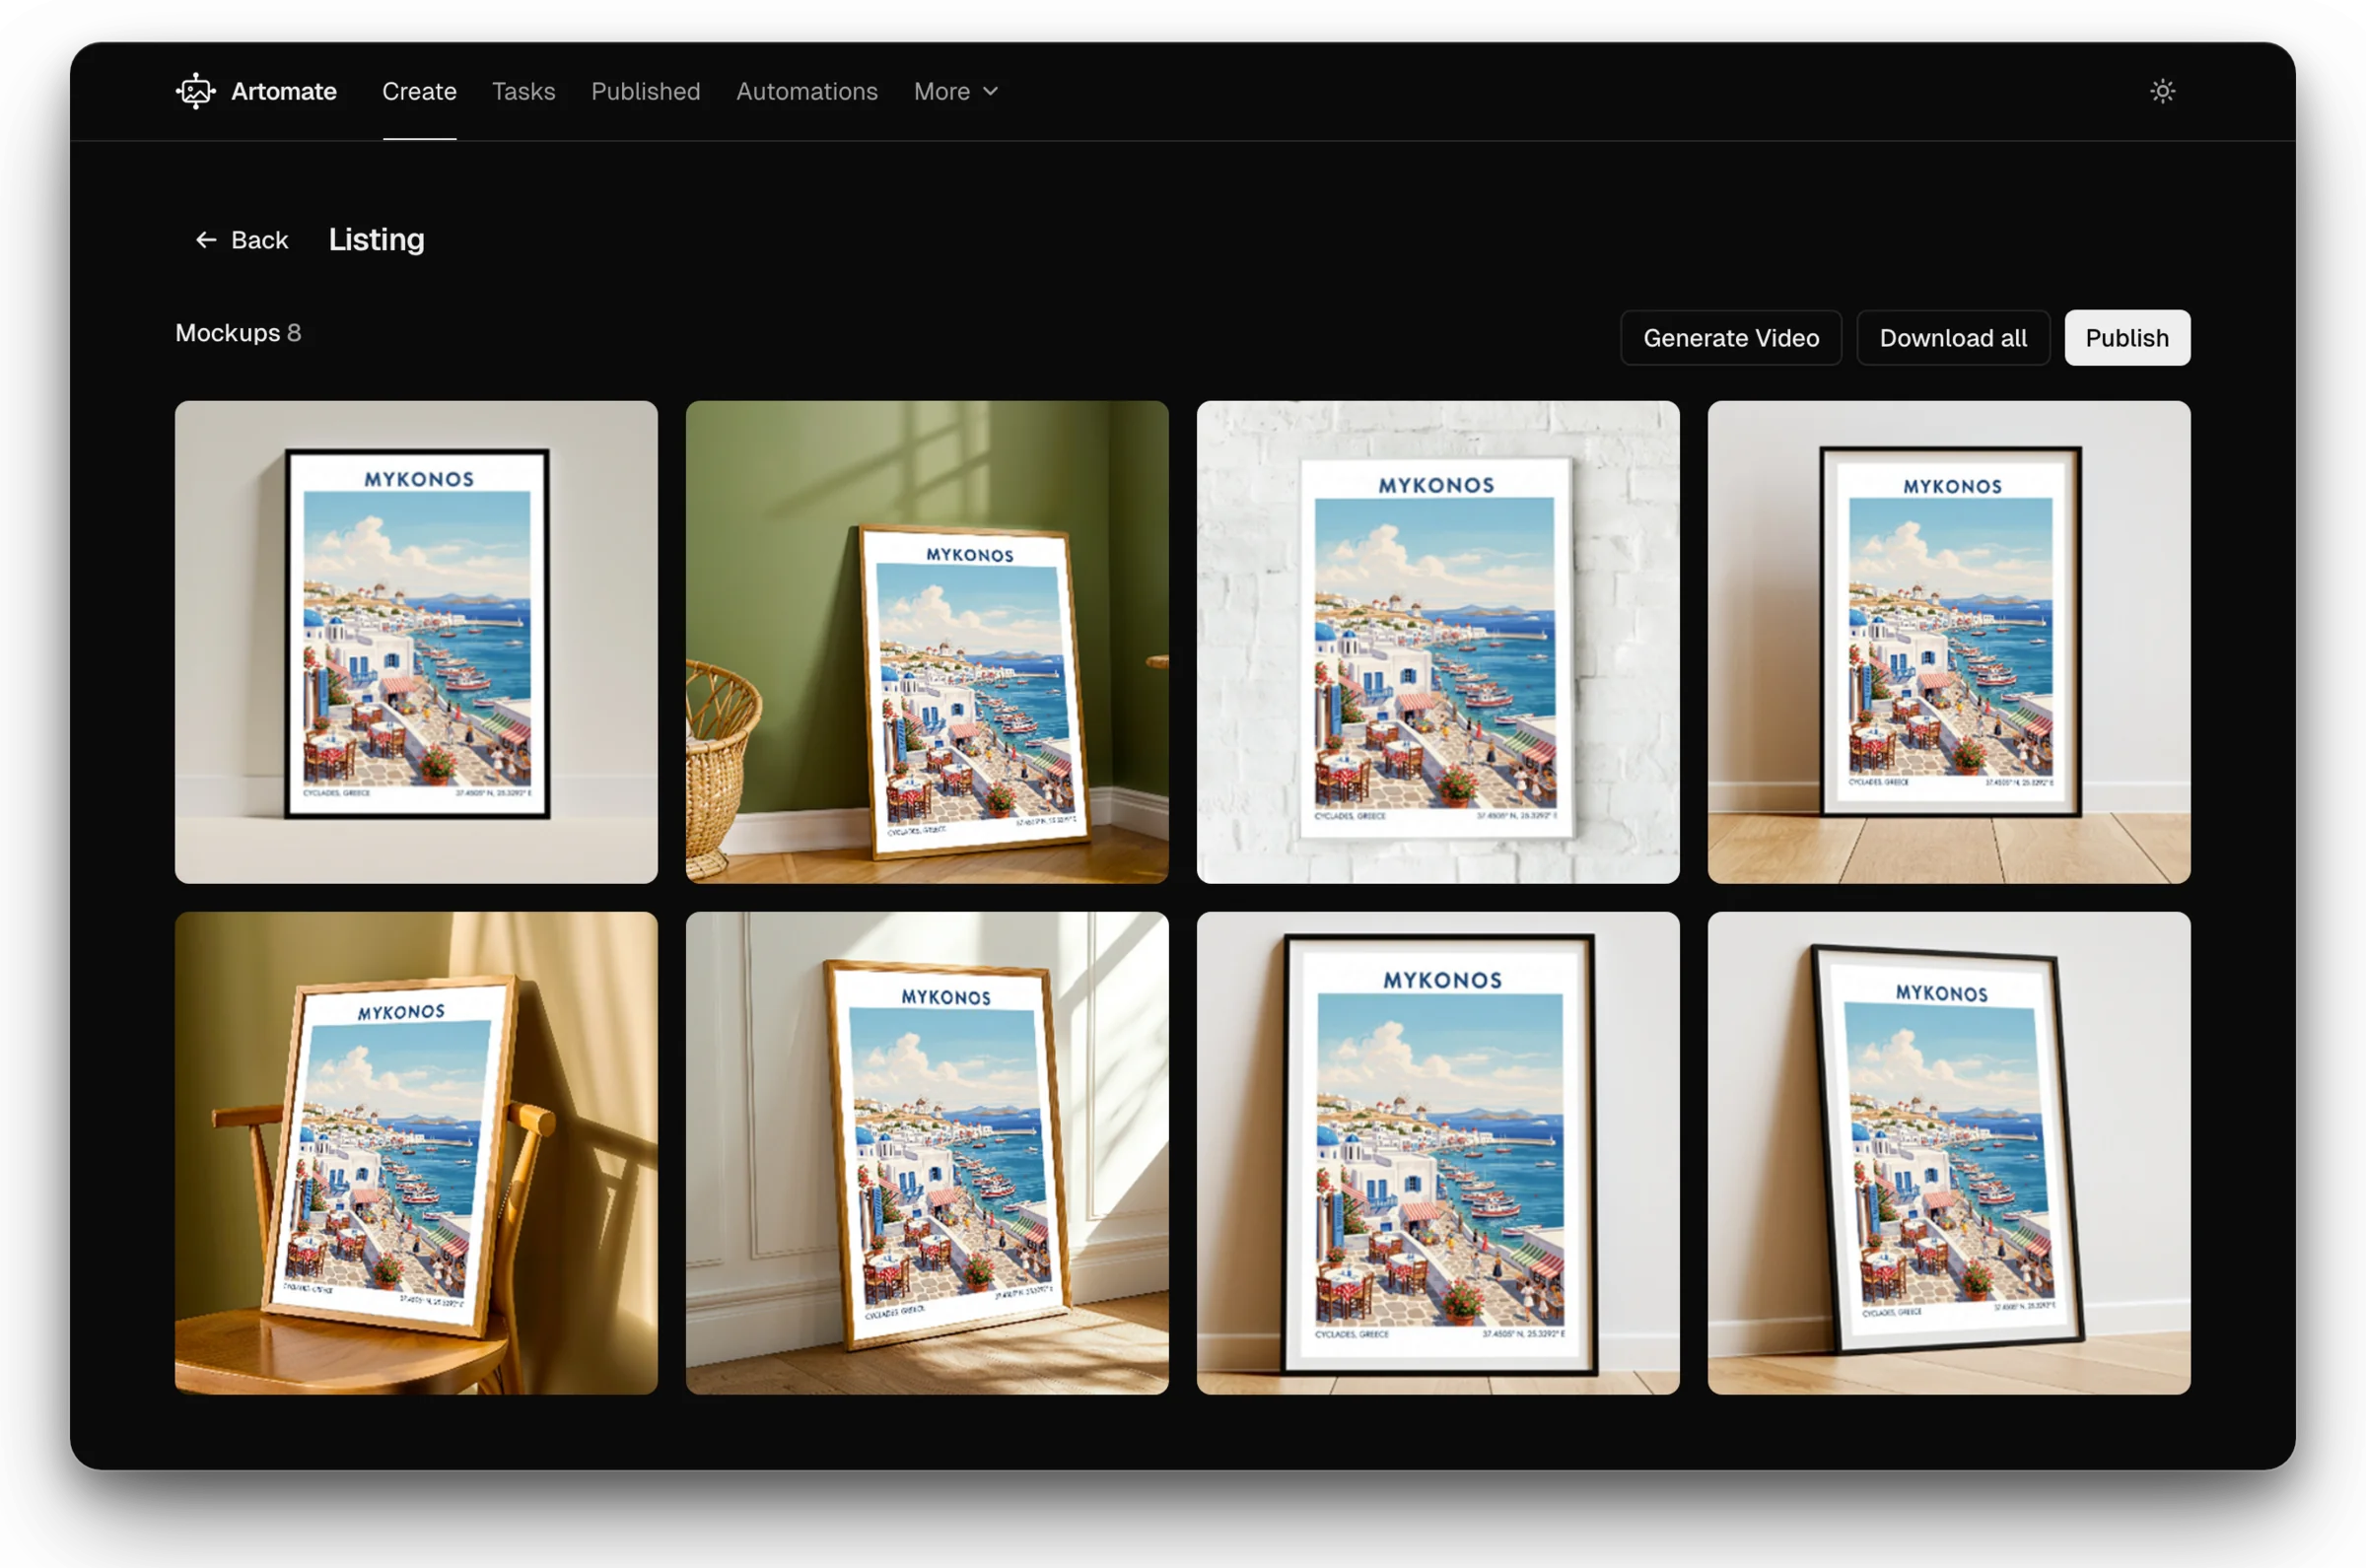
Task: Click the Generate Video button
Action: click(1730, 338)
